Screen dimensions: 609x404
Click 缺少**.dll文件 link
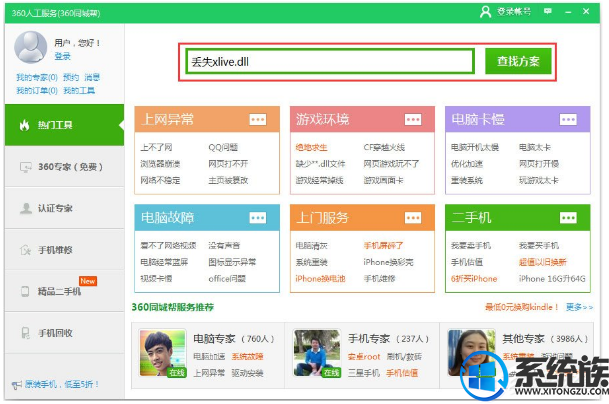(320, 164)
